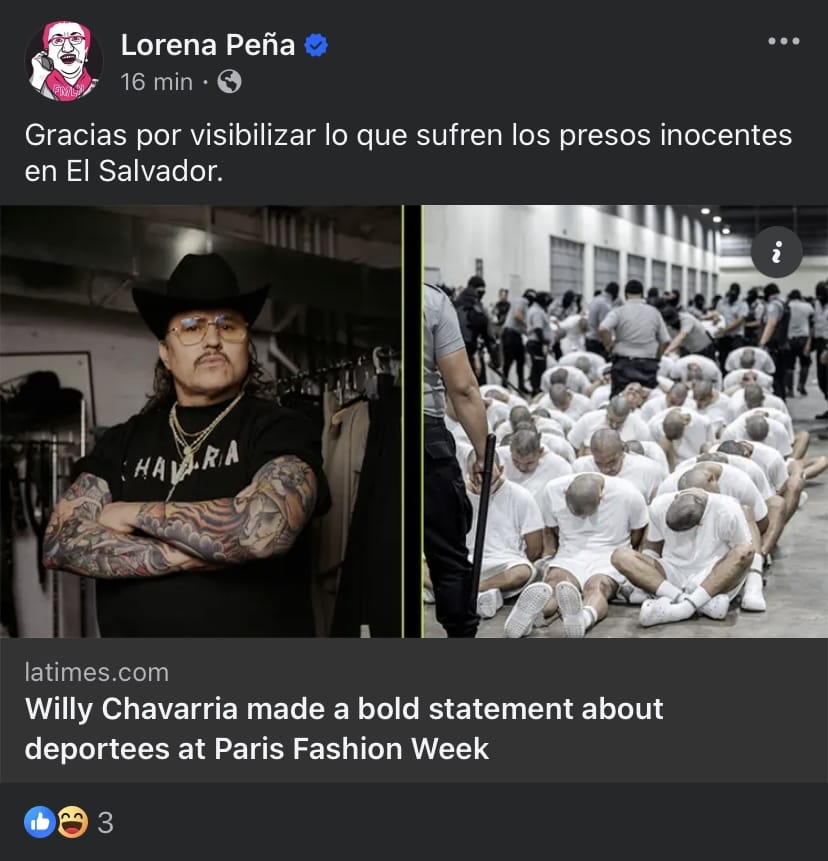The width and height of the screenshot is (828, 861).
Task: Open the photo of man in cowboy hat
Action: 201,421
